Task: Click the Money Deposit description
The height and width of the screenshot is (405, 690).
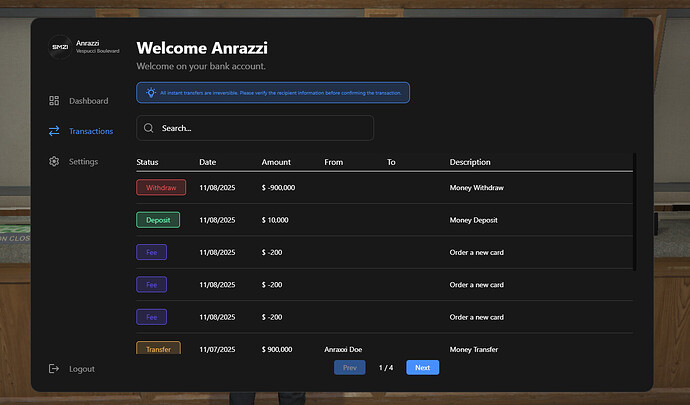Action: (473, 220)
